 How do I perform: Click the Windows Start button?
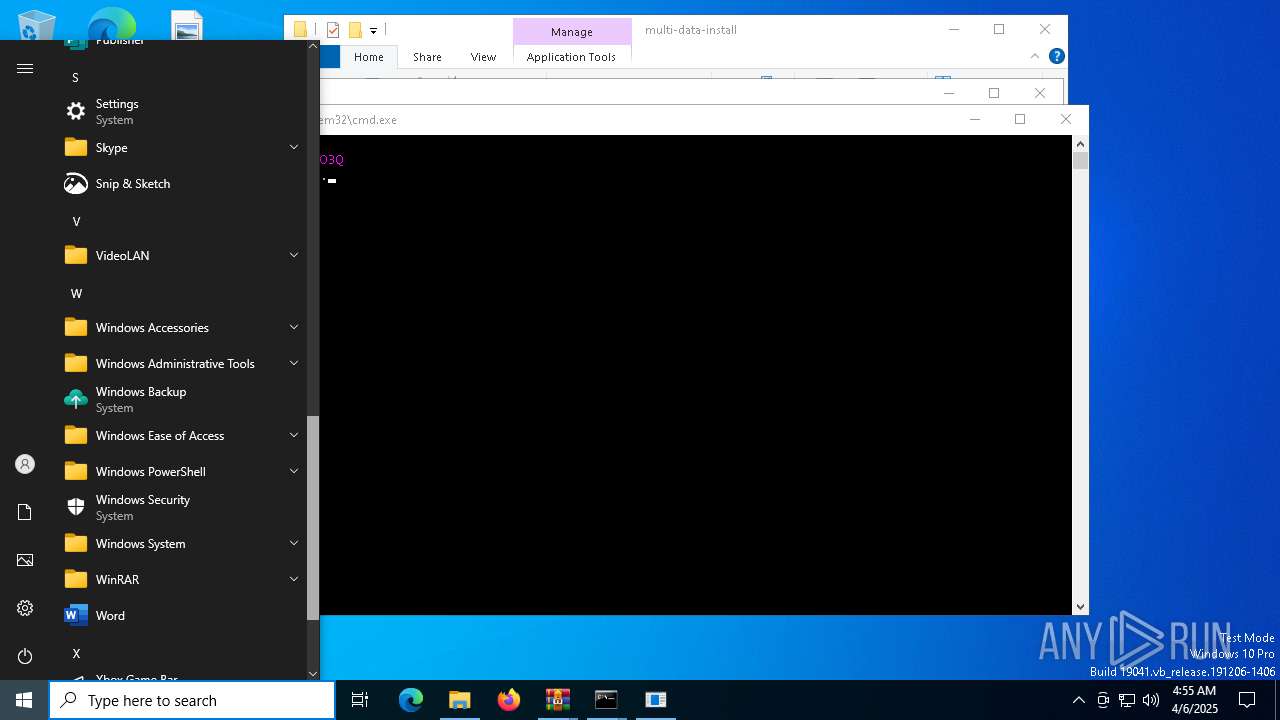tap(24, 700)
